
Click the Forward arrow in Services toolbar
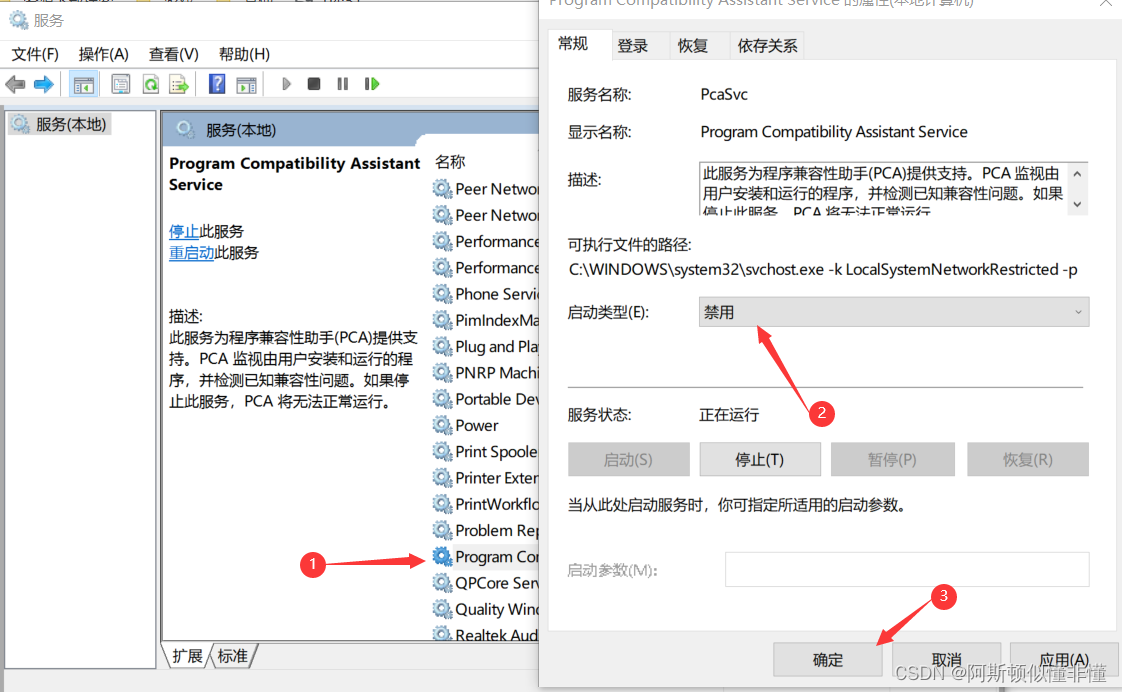pos(44,84)
